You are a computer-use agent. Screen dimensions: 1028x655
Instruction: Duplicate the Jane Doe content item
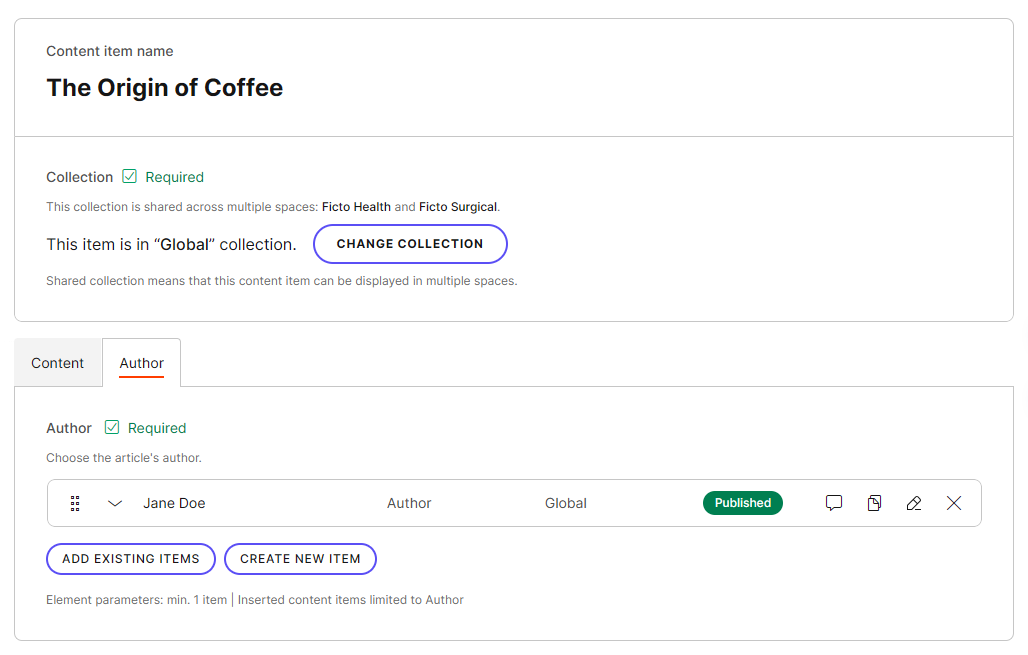tap(874, 503)
